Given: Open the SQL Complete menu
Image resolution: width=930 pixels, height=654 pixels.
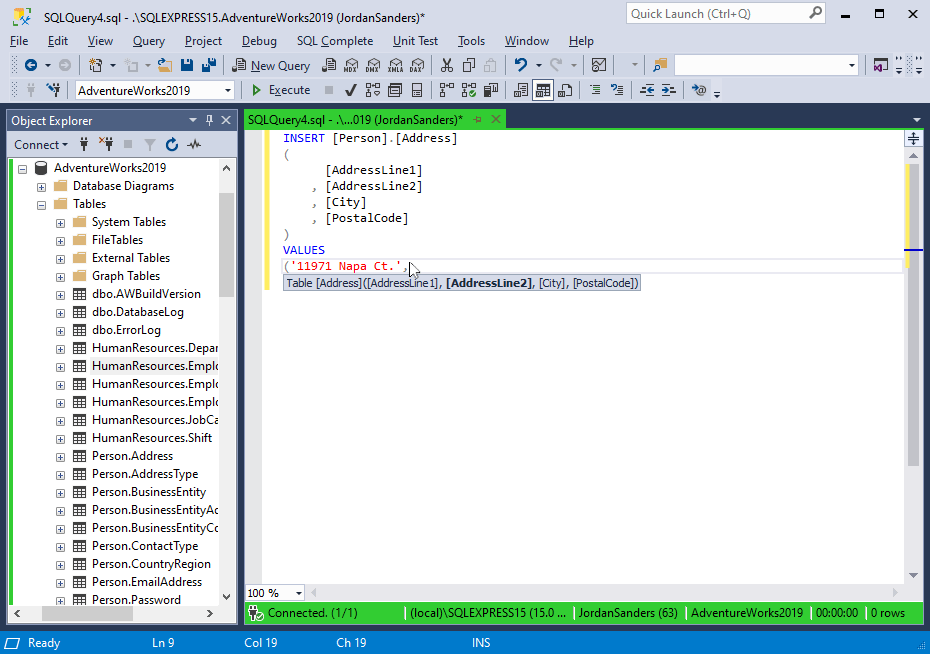Looking at the screenshot, I should (x=335, y=41).
